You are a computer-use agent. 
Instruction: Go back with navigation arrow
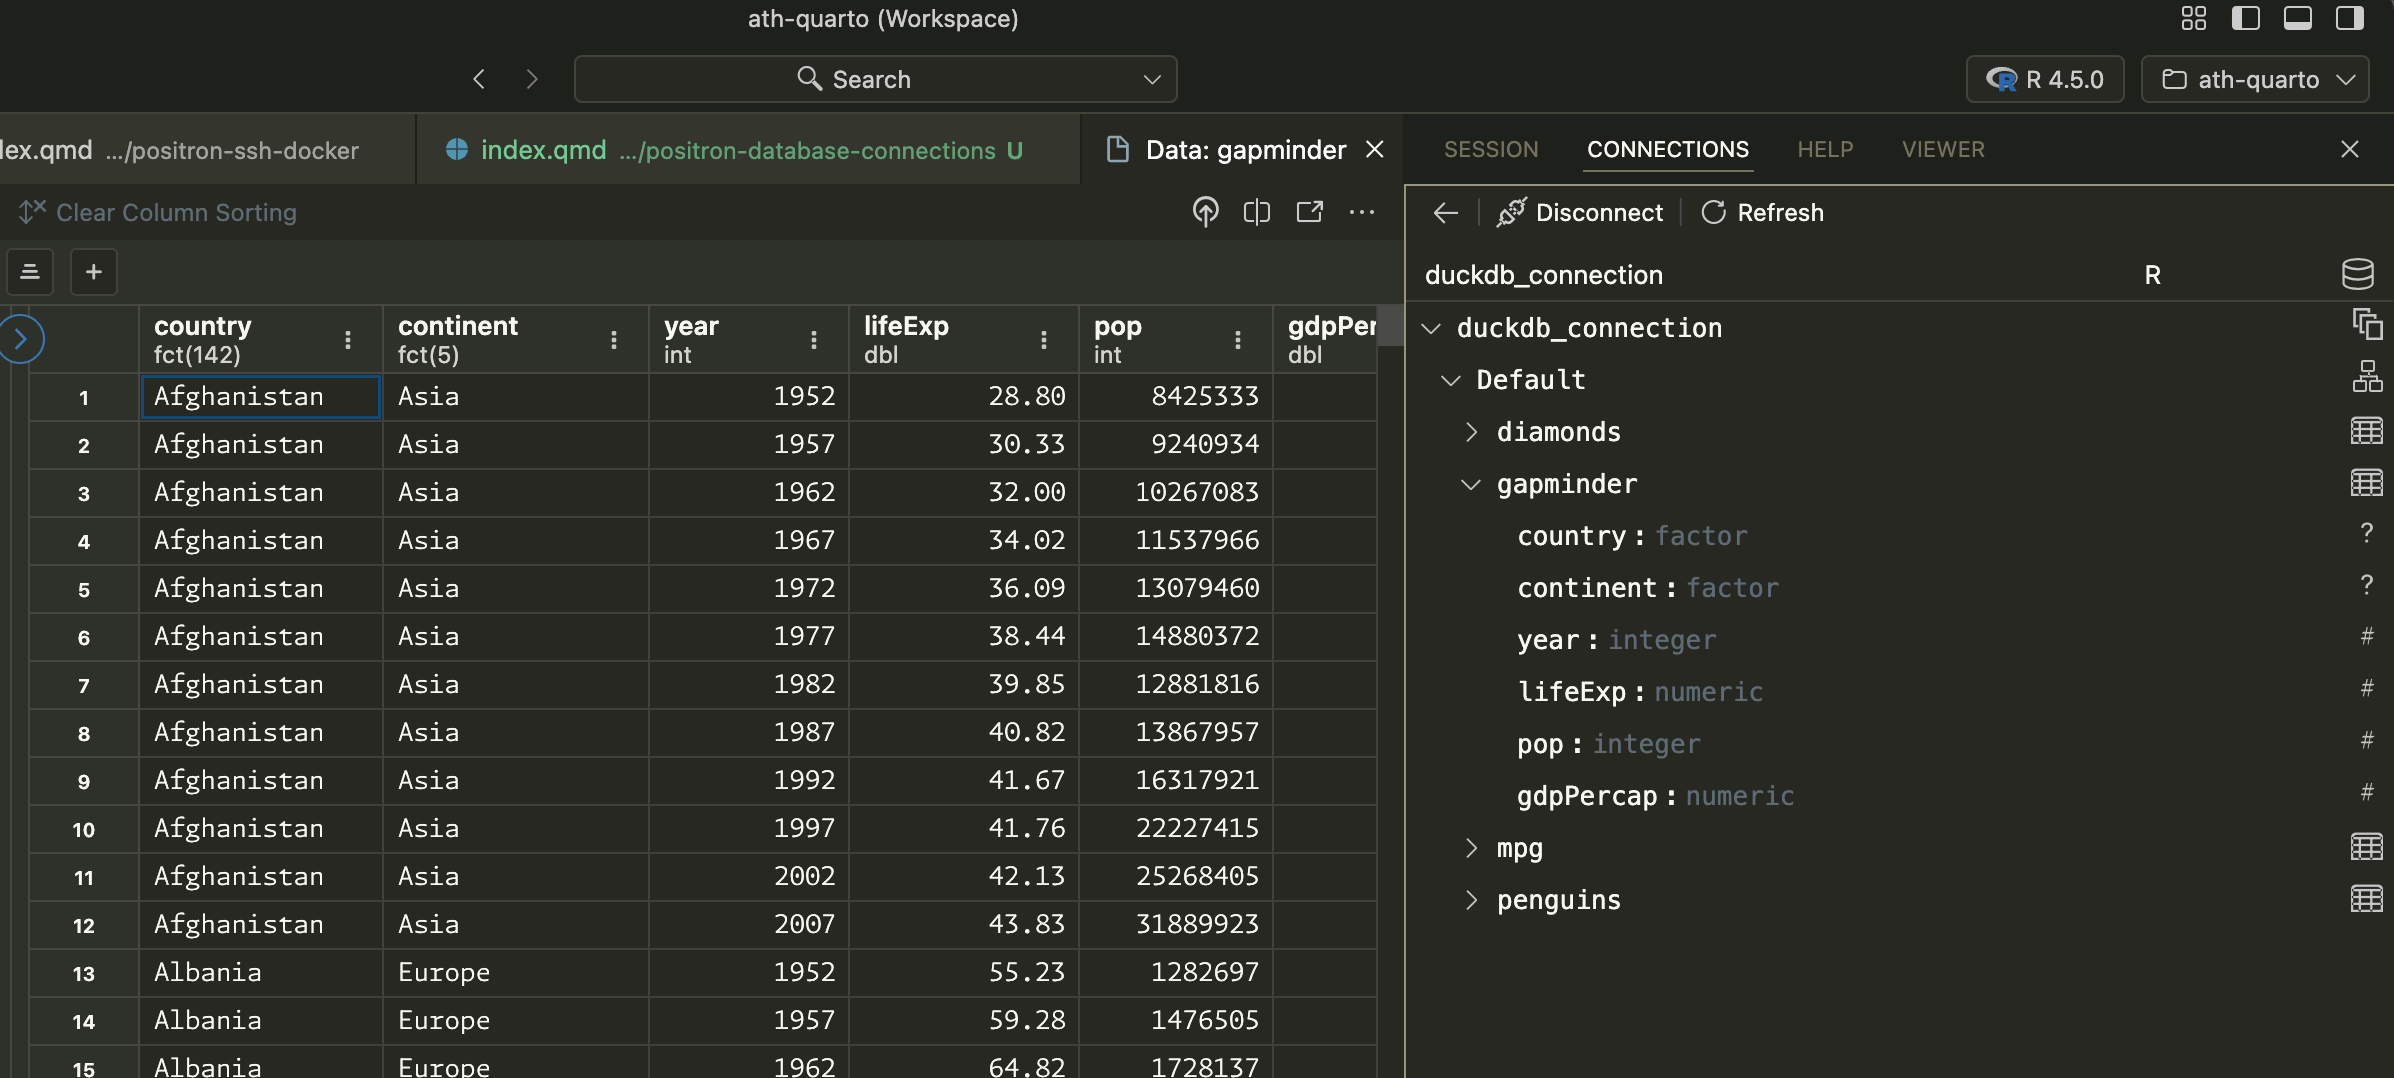(x=479, y=79)
